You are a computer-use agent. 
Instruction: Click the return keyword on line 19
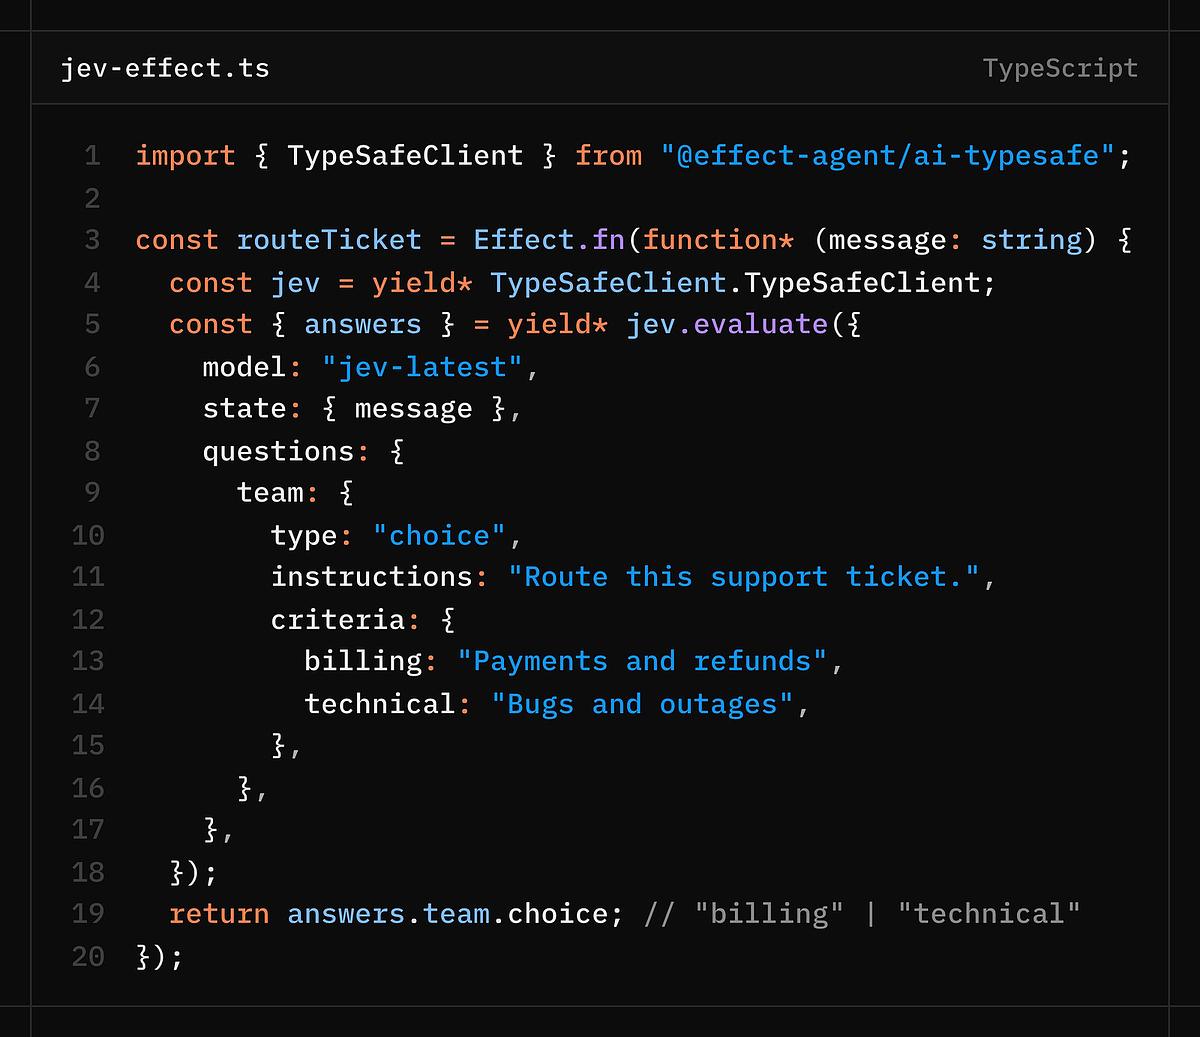(x=219, y=914)
